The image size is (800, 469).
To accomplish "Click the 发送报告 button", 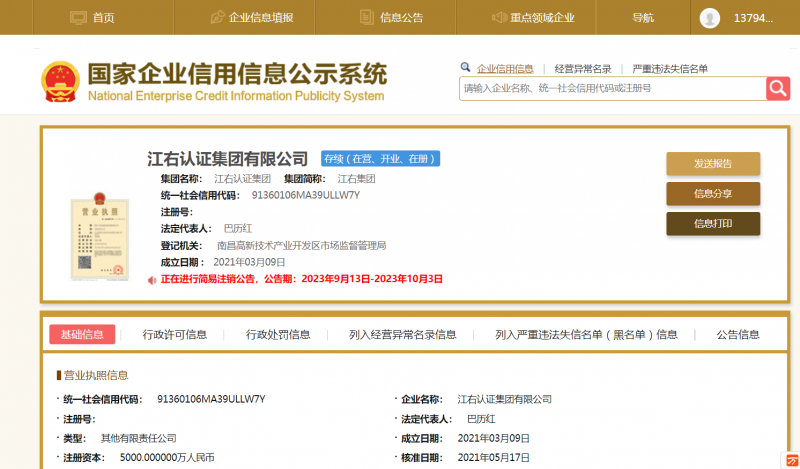I will (x=713, y=164).
